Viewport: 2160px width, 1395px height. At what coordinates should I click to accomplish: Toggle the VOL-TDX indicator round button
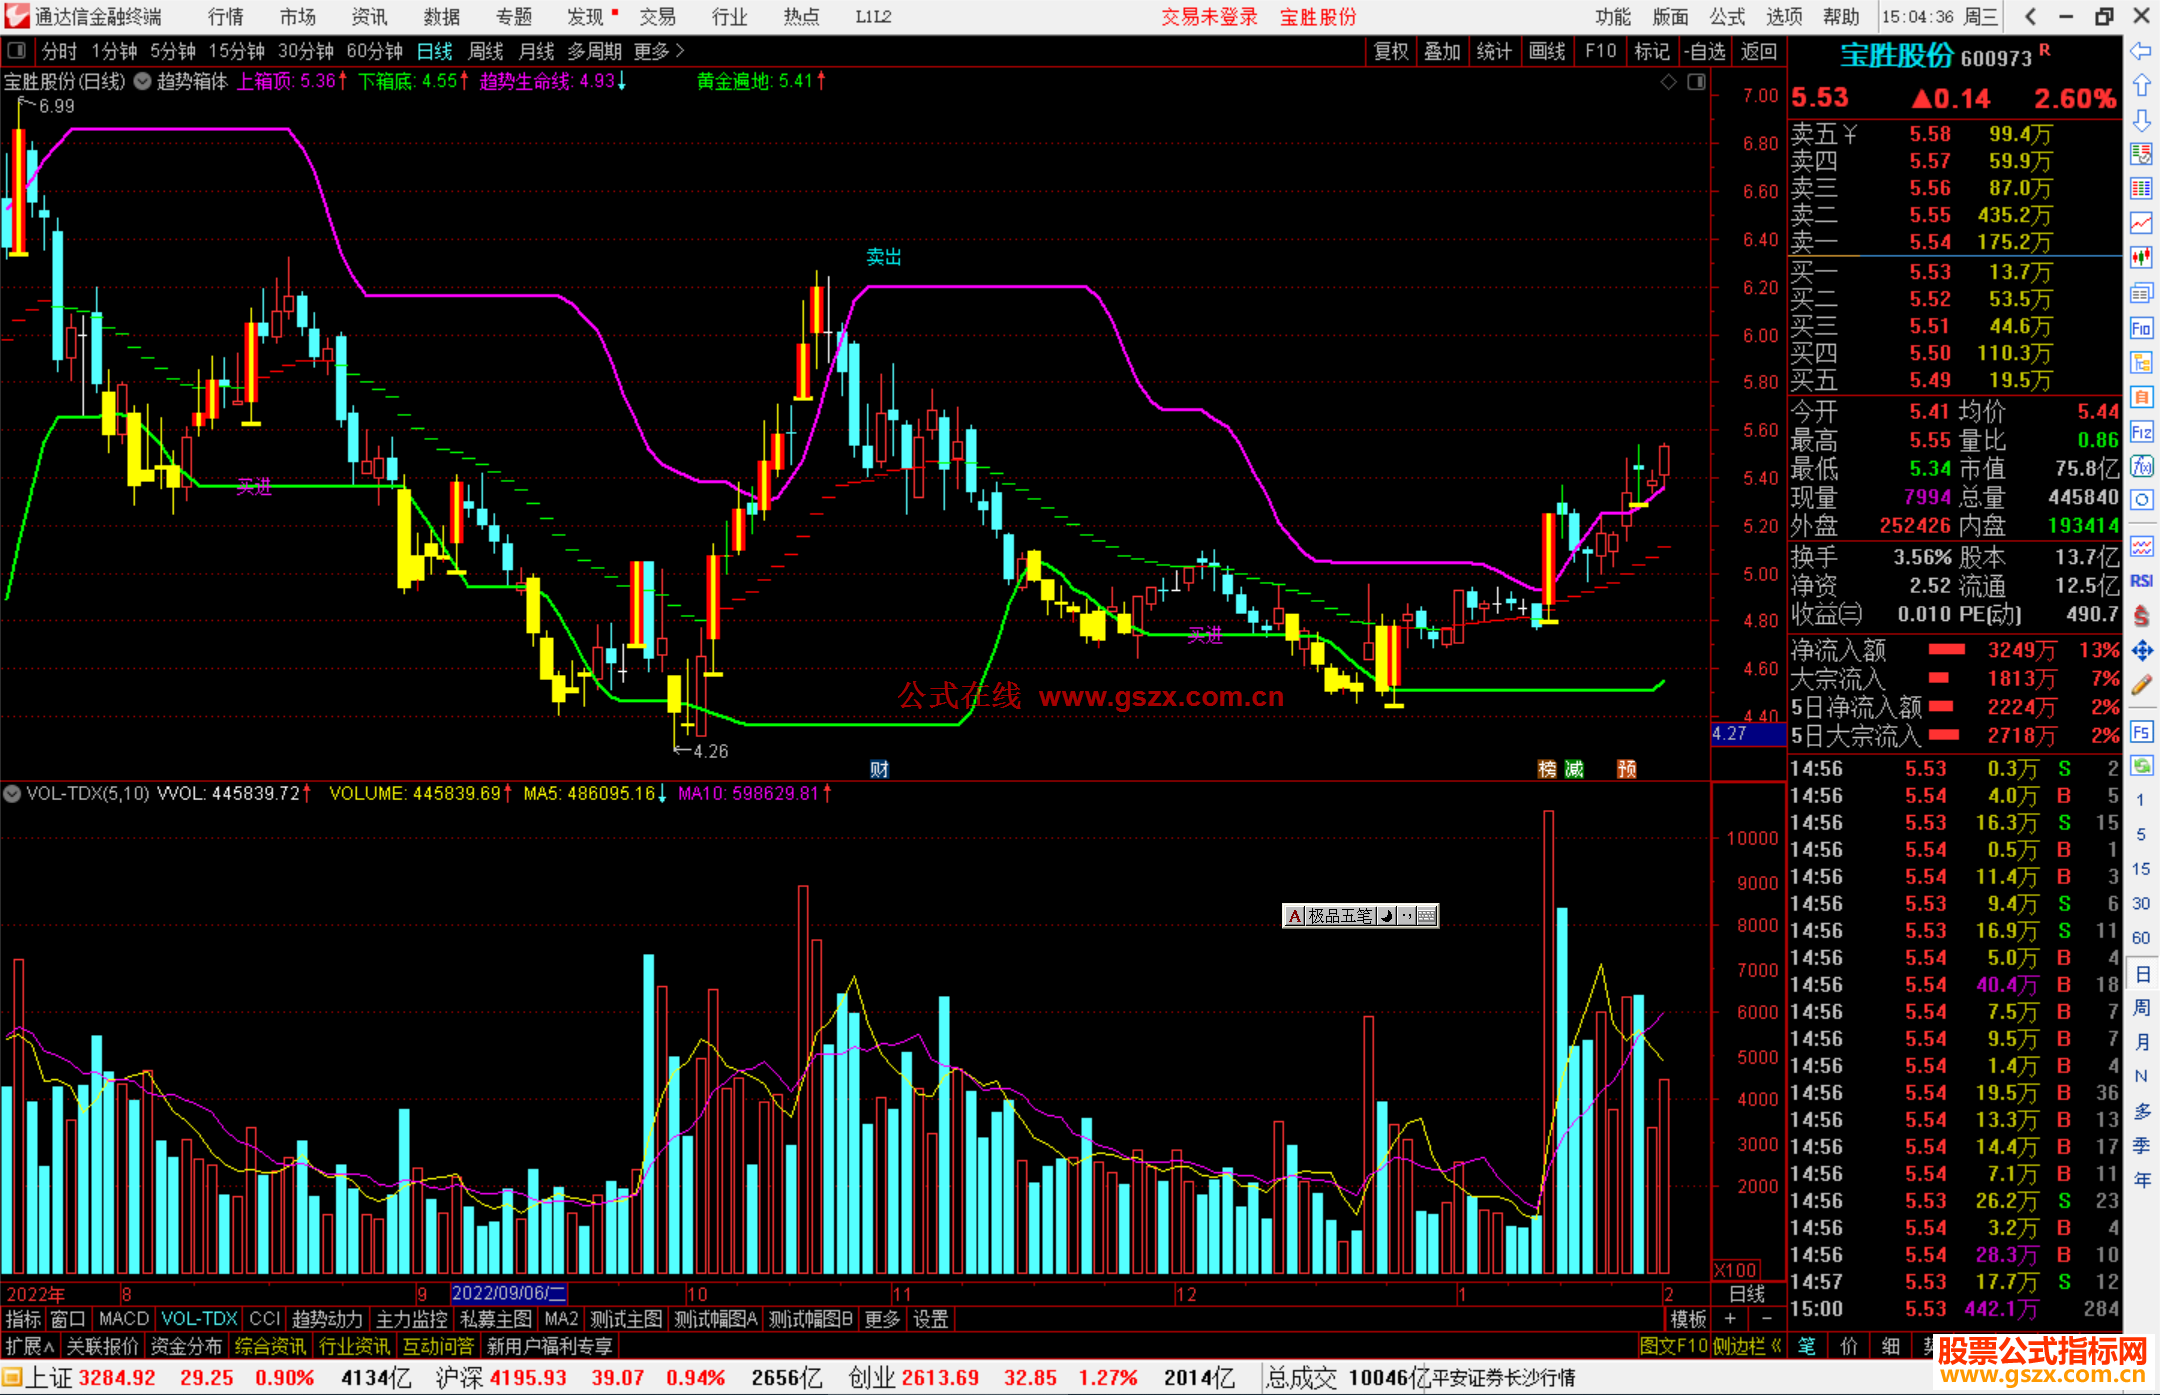click(12, 794)
